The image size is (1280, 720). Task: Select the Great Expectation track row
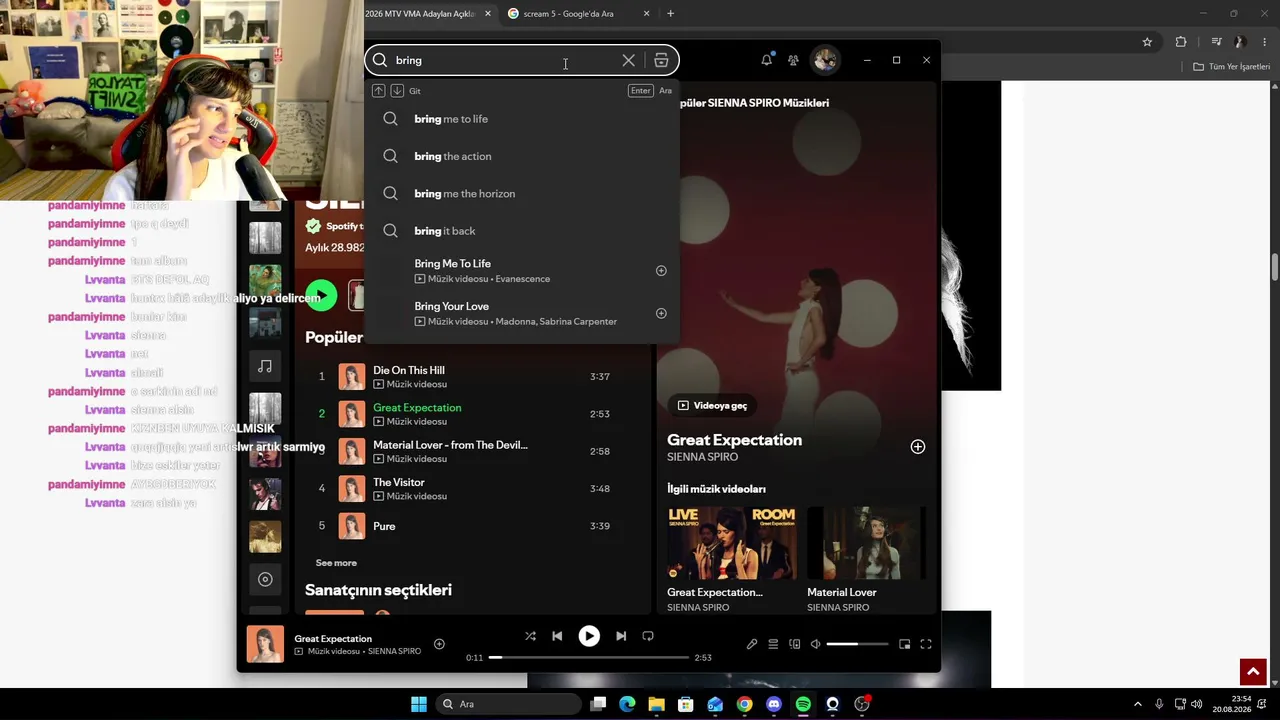click(475, 414)
